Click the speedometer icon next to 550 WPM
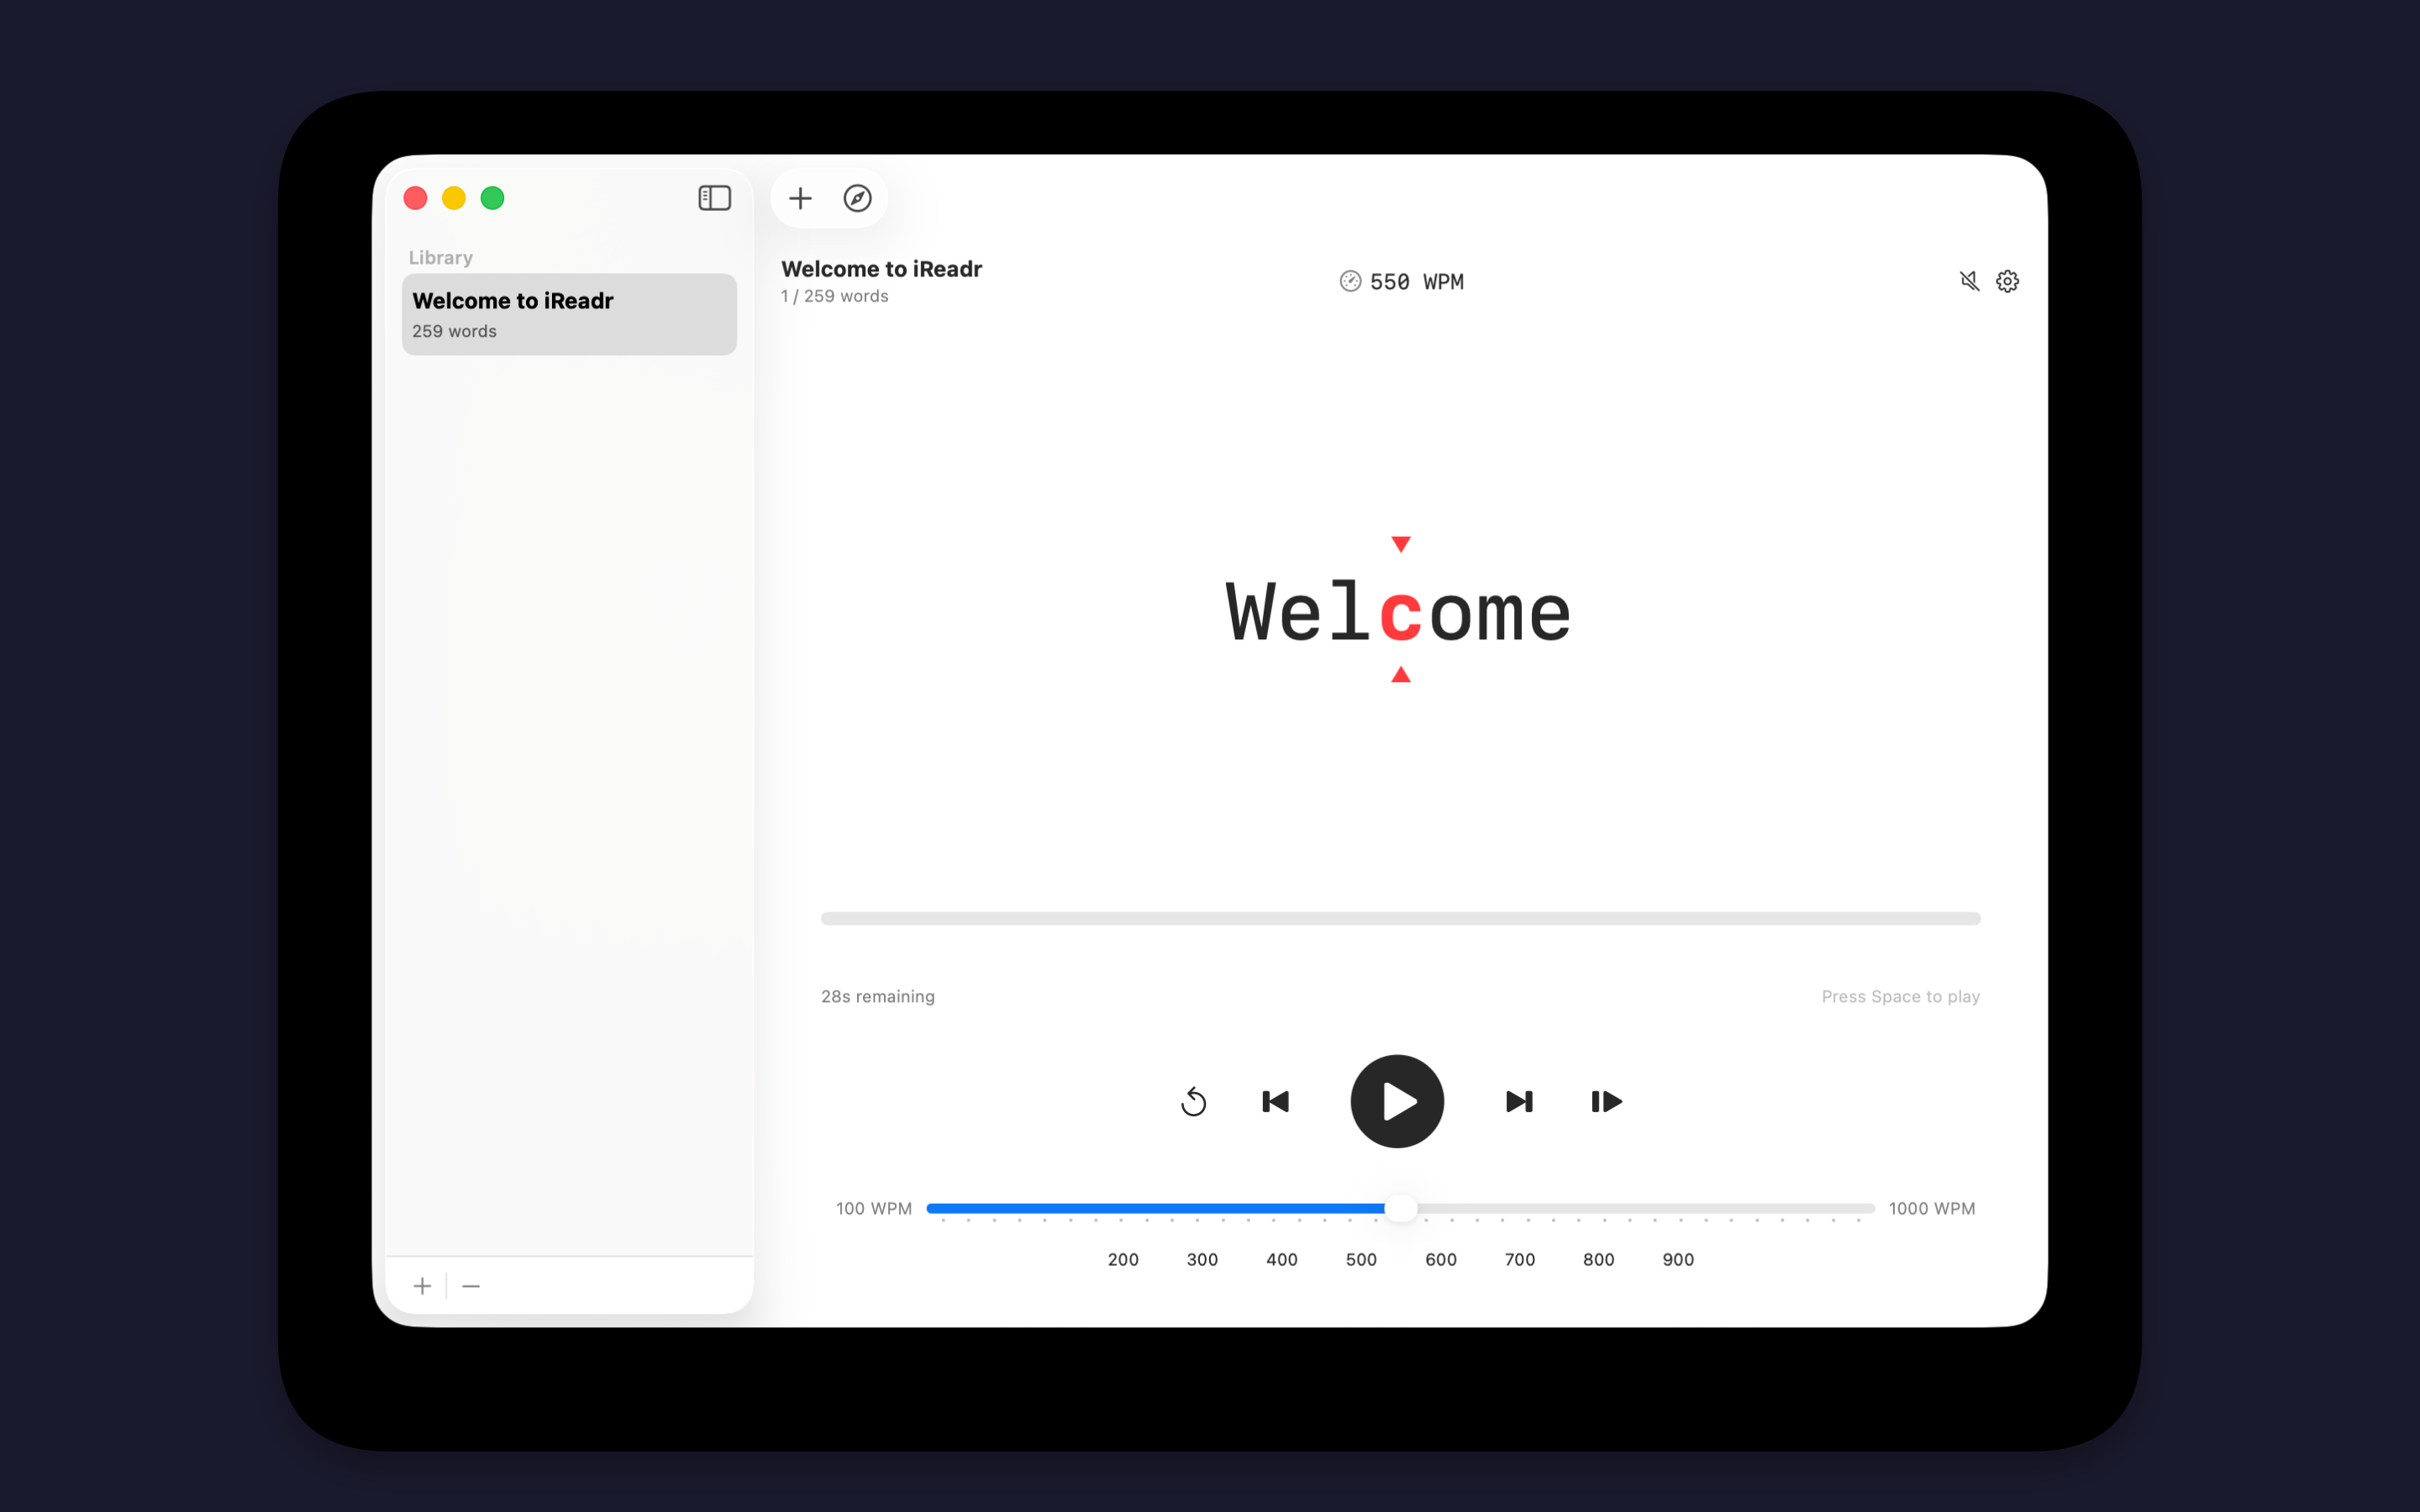This screenshot has width=2420, height=1512. (x=1350, y=281)
